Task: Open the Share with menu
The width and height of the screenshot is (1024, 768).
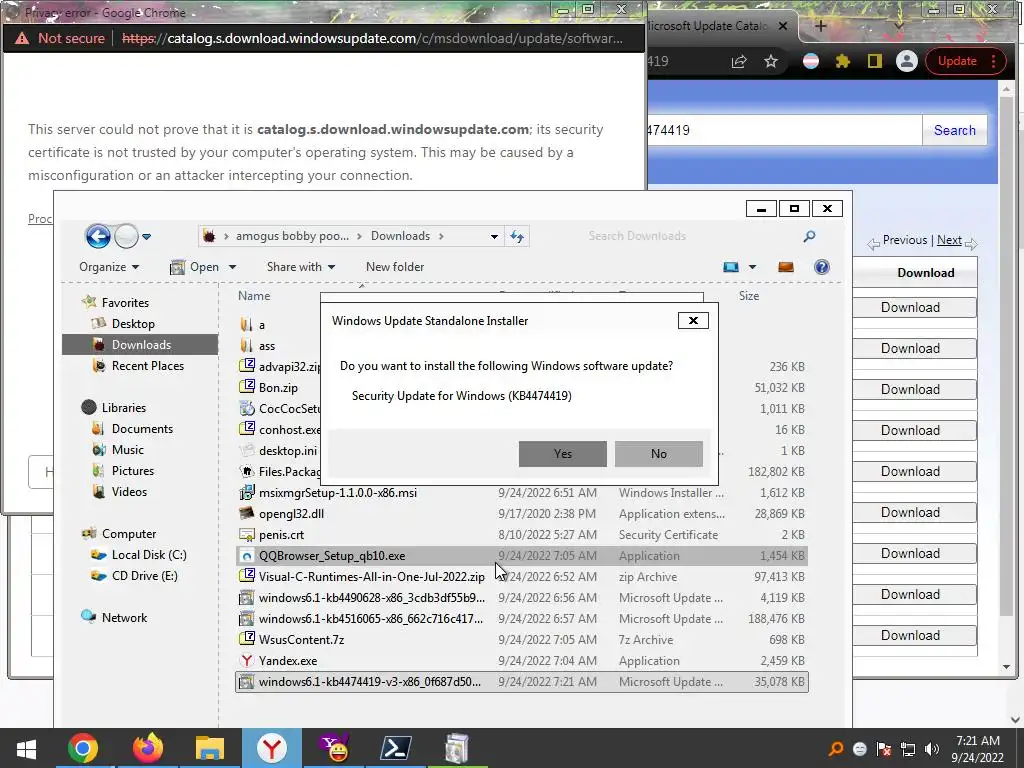Action: 301,267
